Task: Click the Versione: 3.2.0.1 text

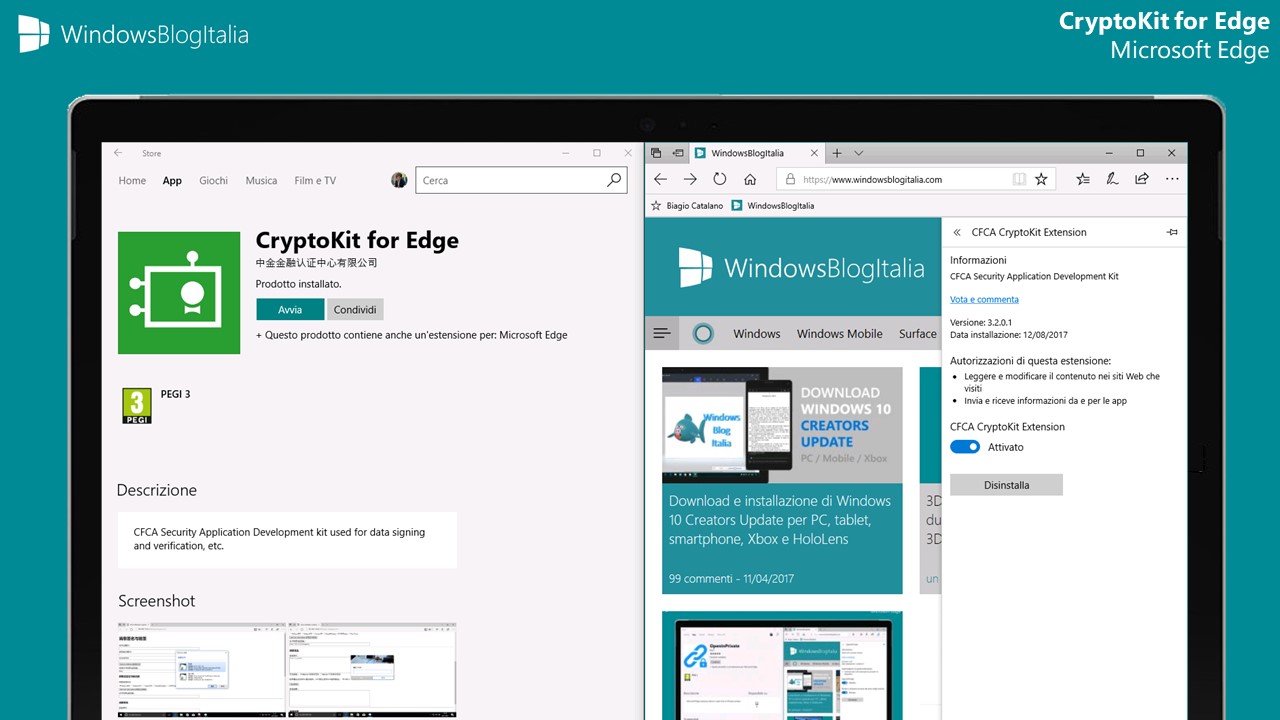Action: pos(981,323)
